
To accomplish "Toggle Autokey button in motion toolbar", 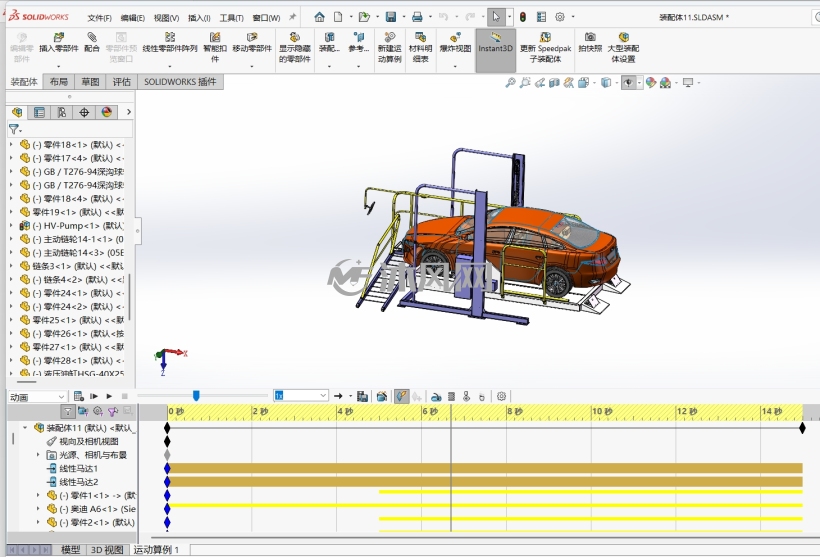I will (401, 396).
